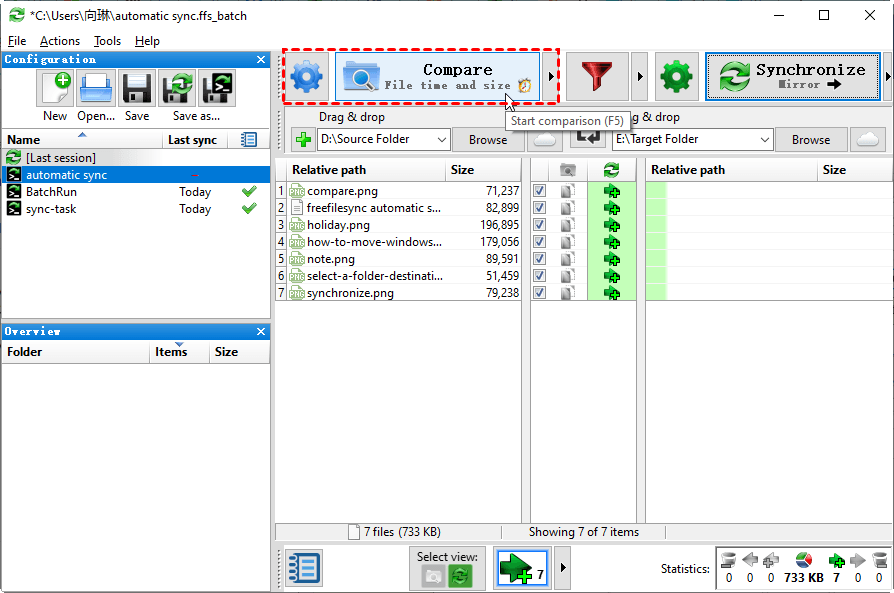Uncheck the compare.png row checkbox
The image size is (894, 593).
click(539, 191)
